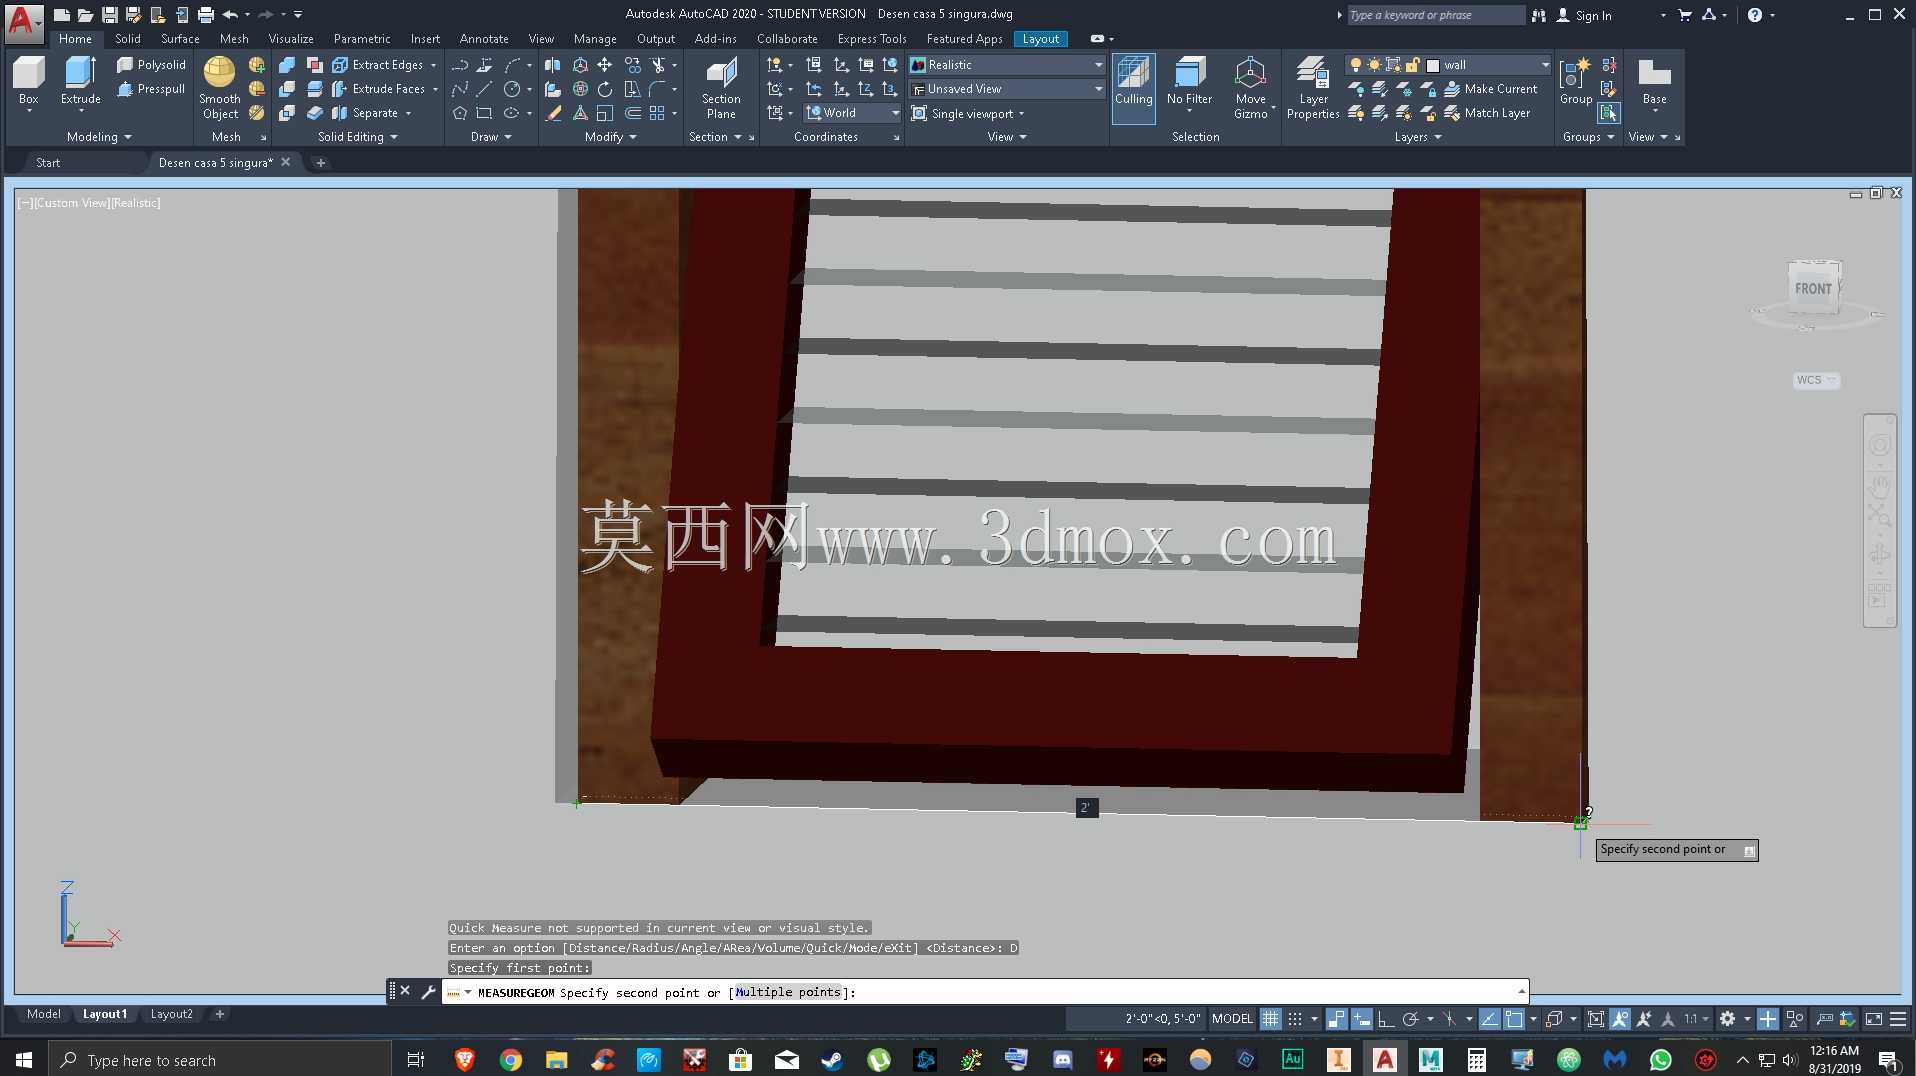1916x1076 pixels.
Task: Select the Erase tool in Modify panel
Action: [553, 113]
